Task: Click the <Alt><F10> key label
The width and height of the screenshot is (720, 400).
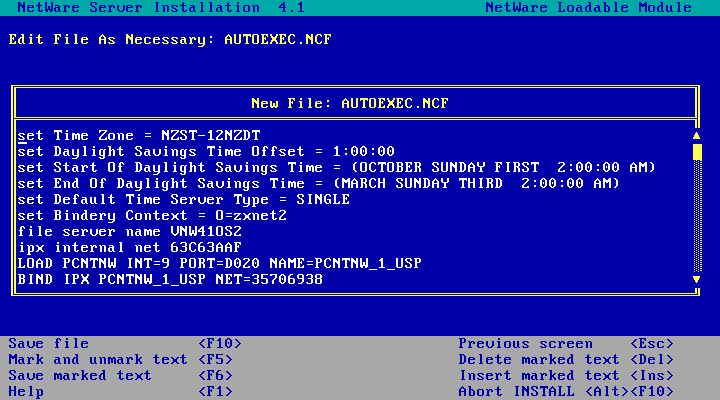Action: pos(629,391)
